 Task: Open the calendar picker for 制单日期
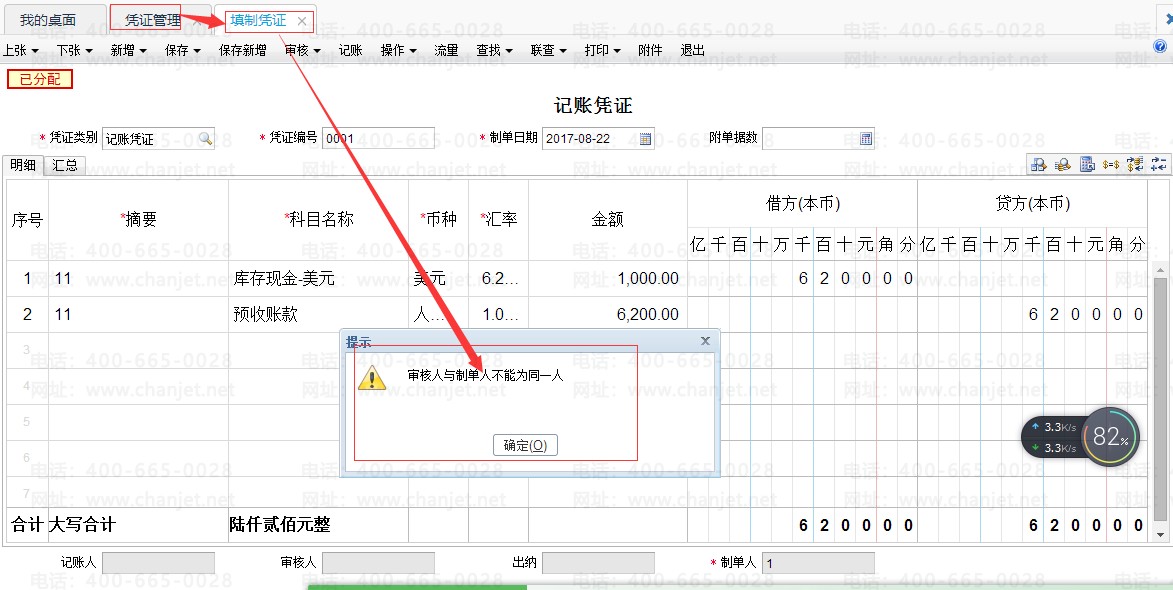click(x=645, y=138)
